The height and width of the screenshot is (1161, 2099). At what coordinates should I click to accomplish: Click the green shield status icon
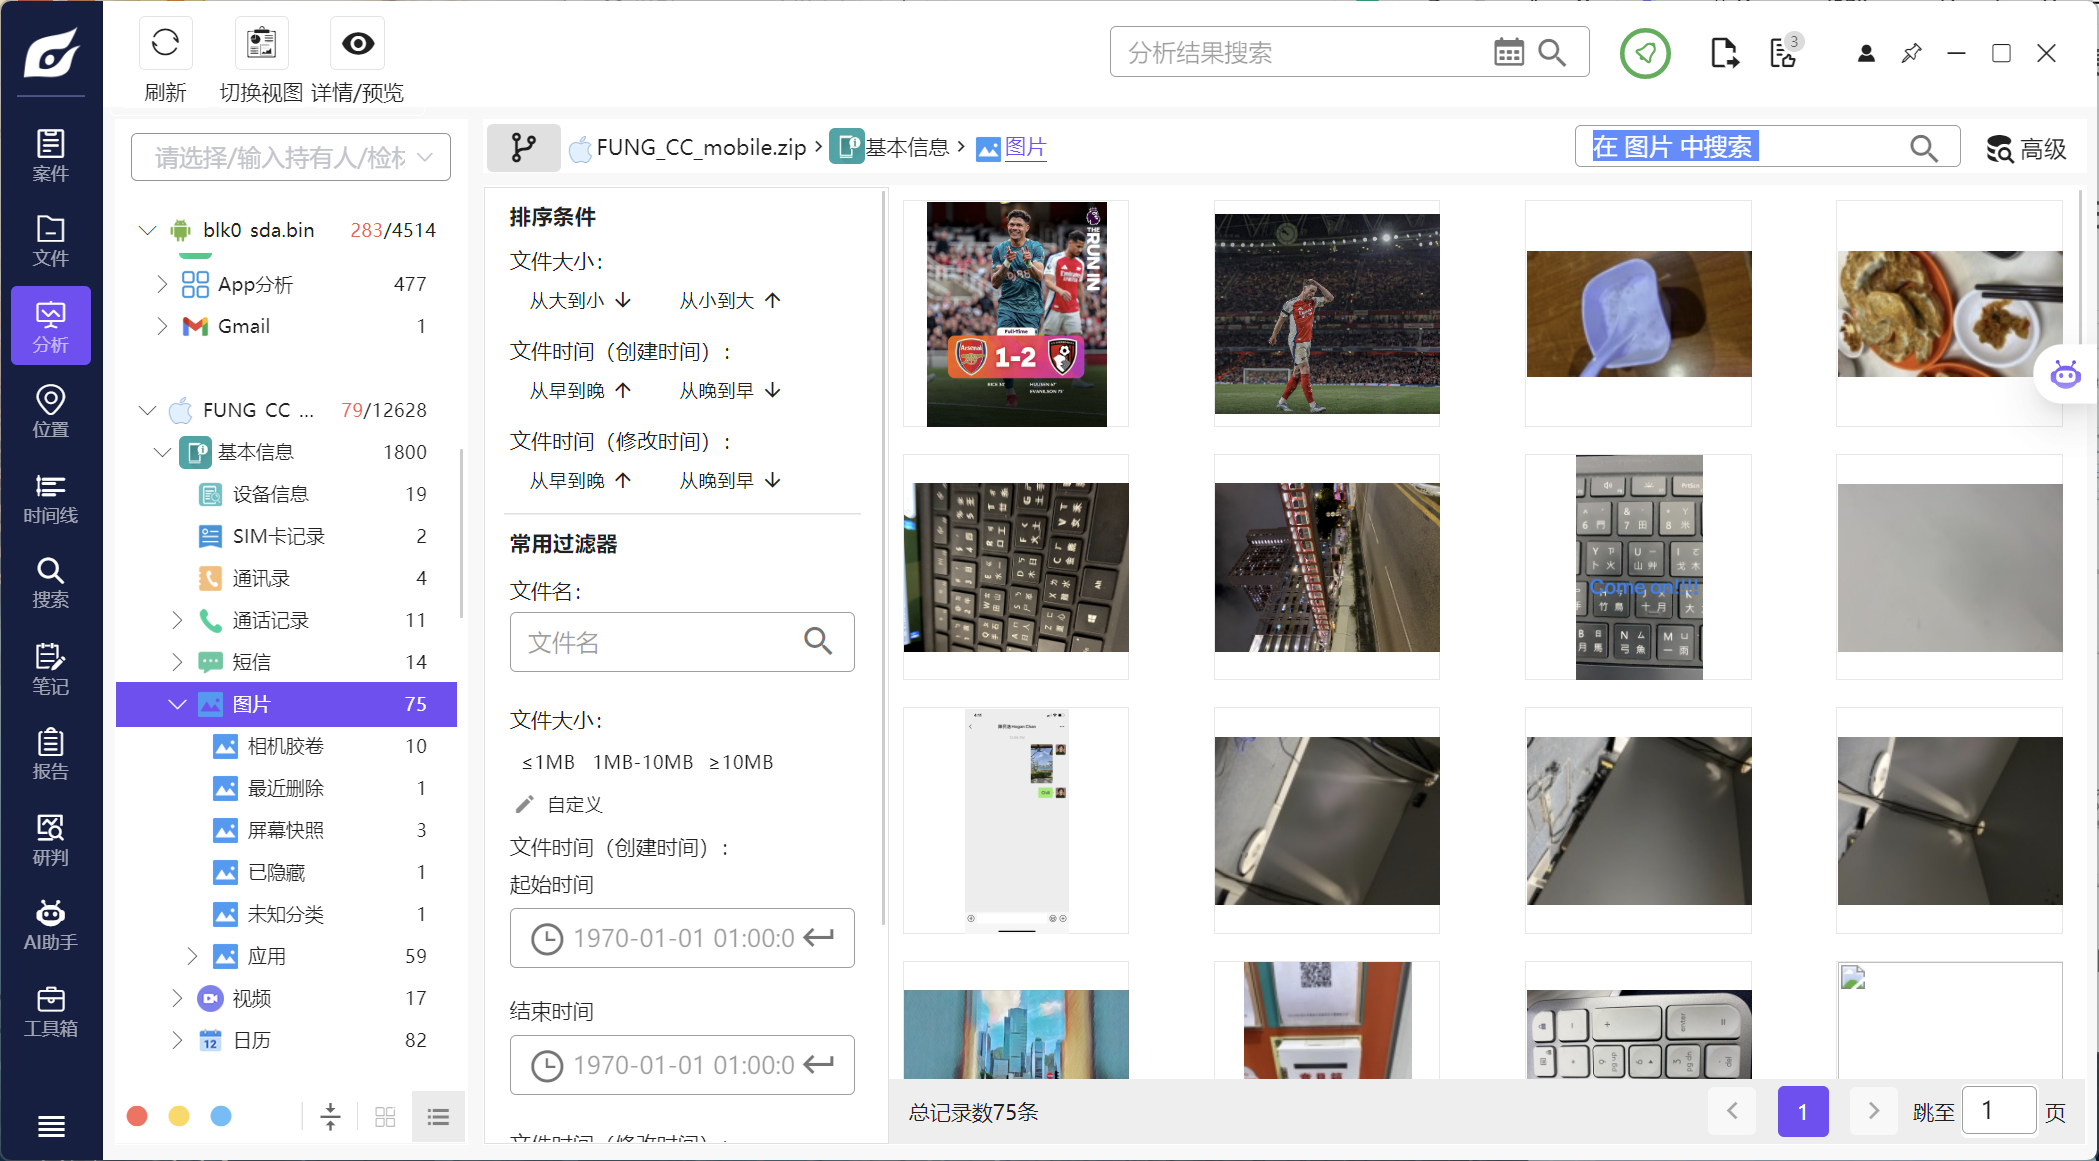pos(1645,53)
